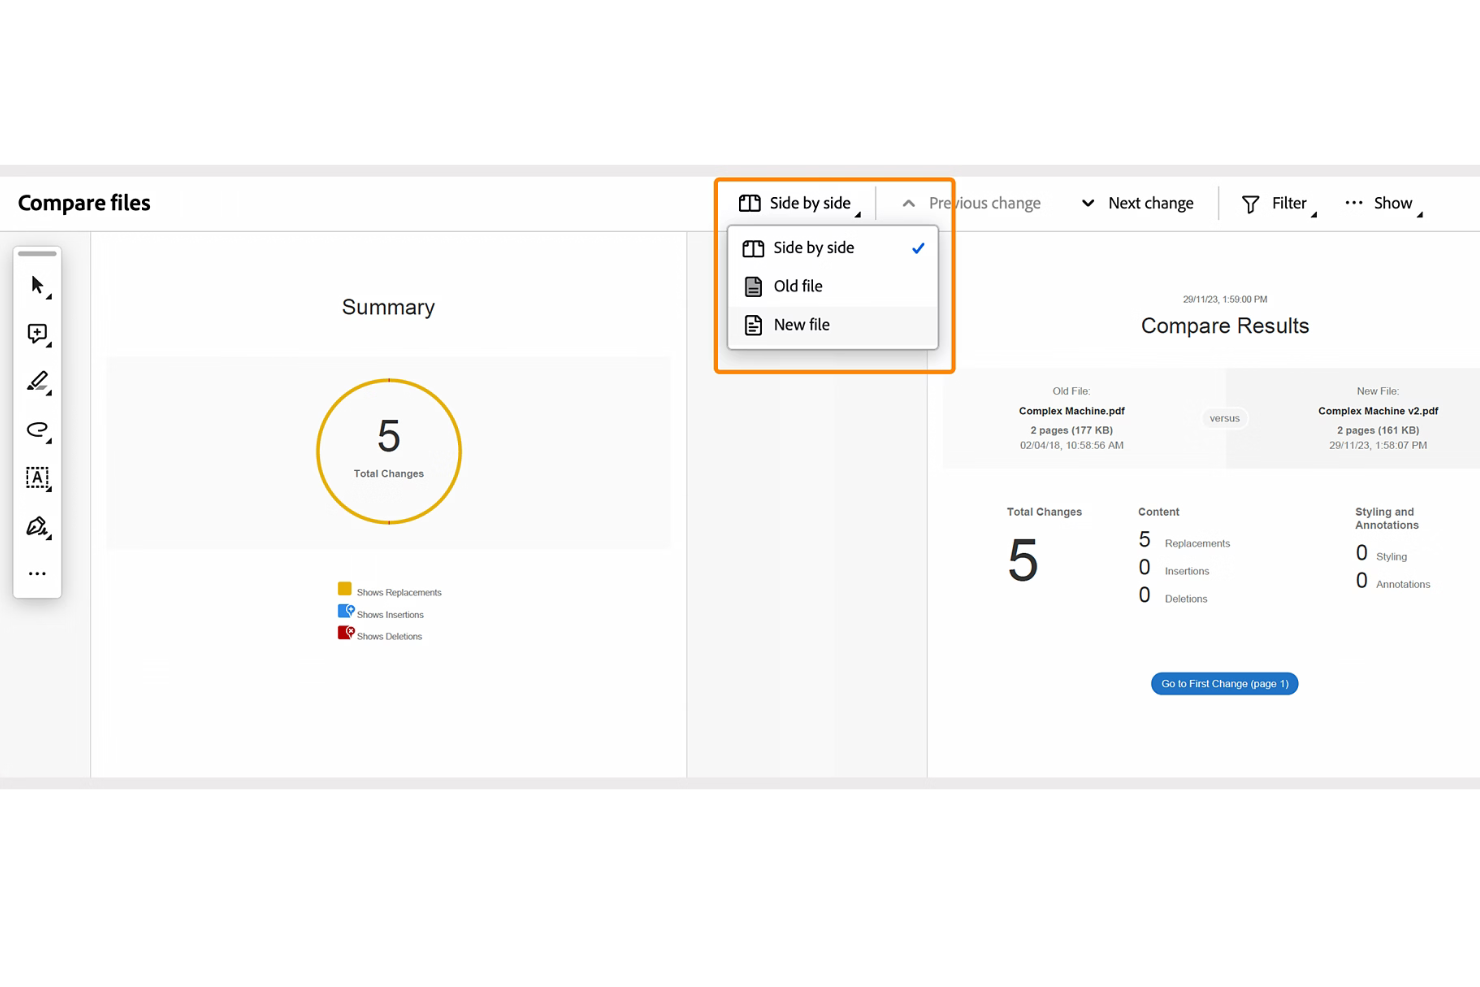Select the arrow selection tool
Screen dimensions: 1480x987
(37, 285)
